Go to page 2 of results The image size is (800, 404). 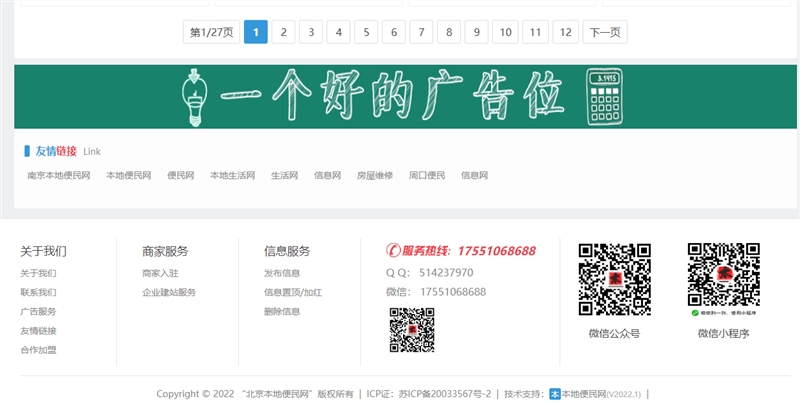pos(283,32)
